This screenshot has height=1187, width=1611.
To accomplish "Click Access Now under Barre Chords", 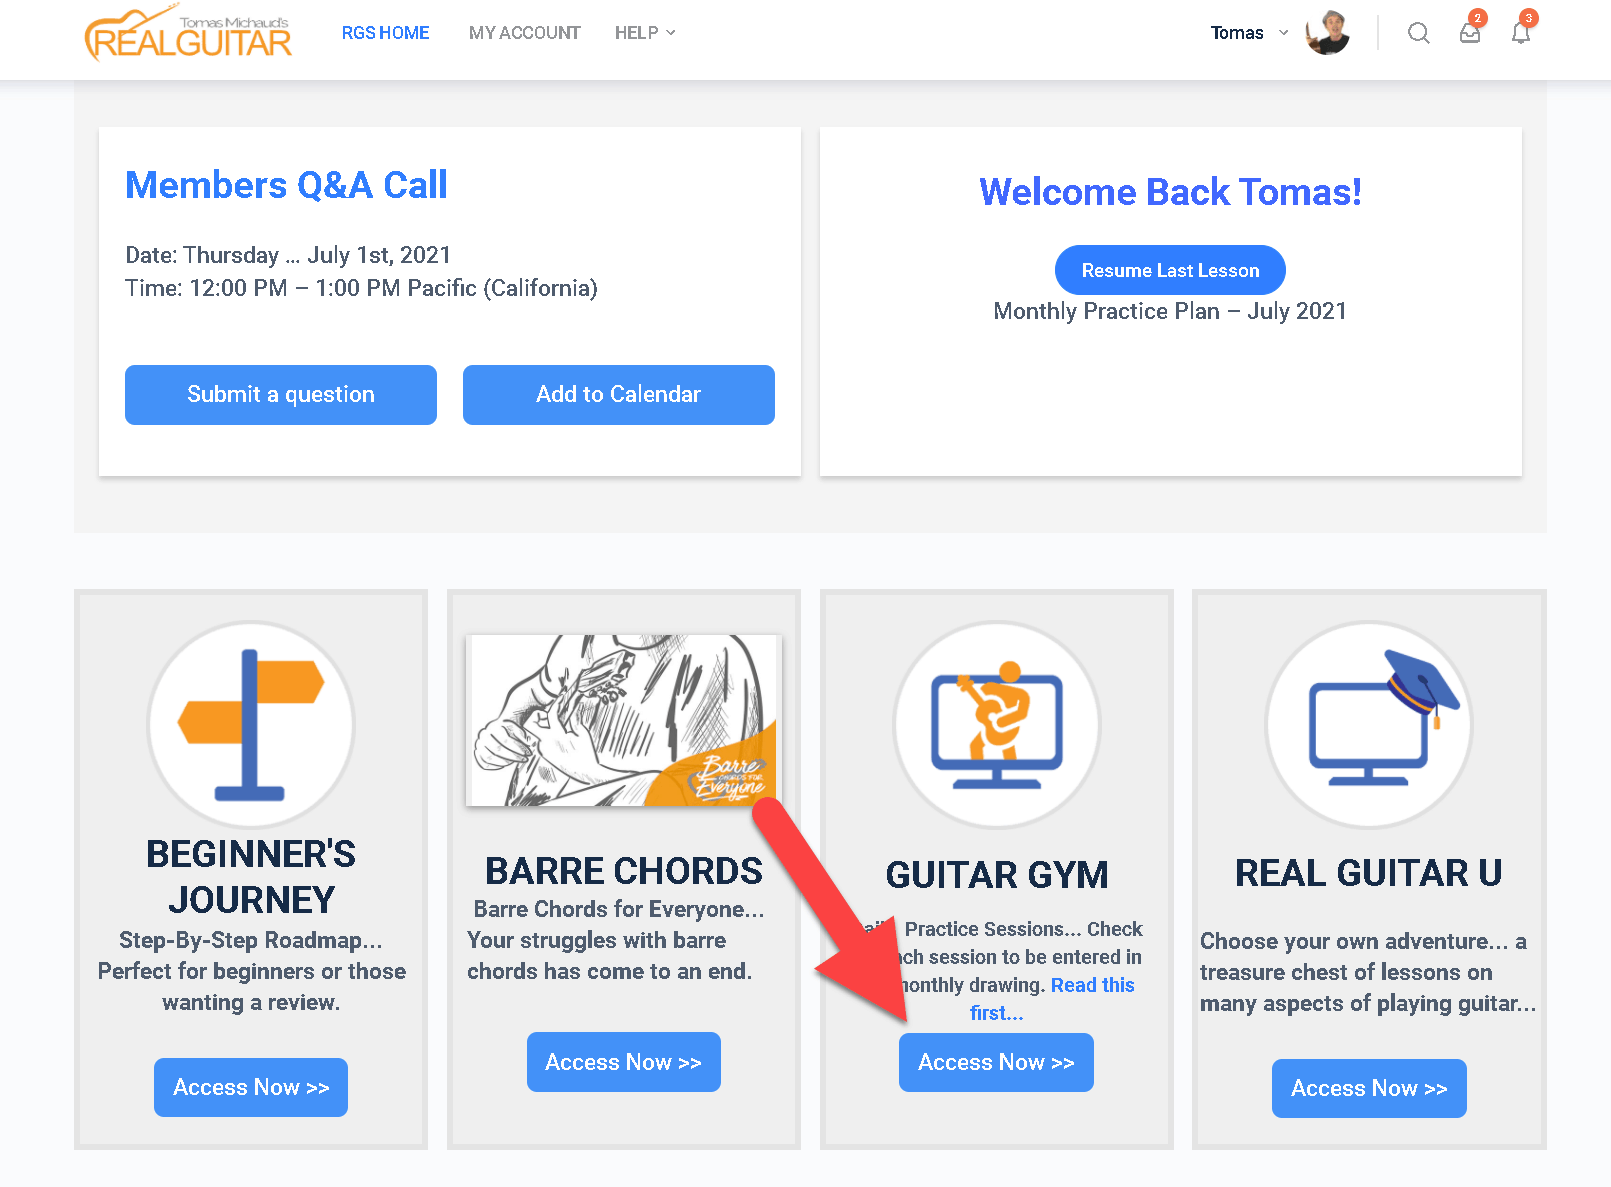I will pyautogui.click(x=624, y=1062).
